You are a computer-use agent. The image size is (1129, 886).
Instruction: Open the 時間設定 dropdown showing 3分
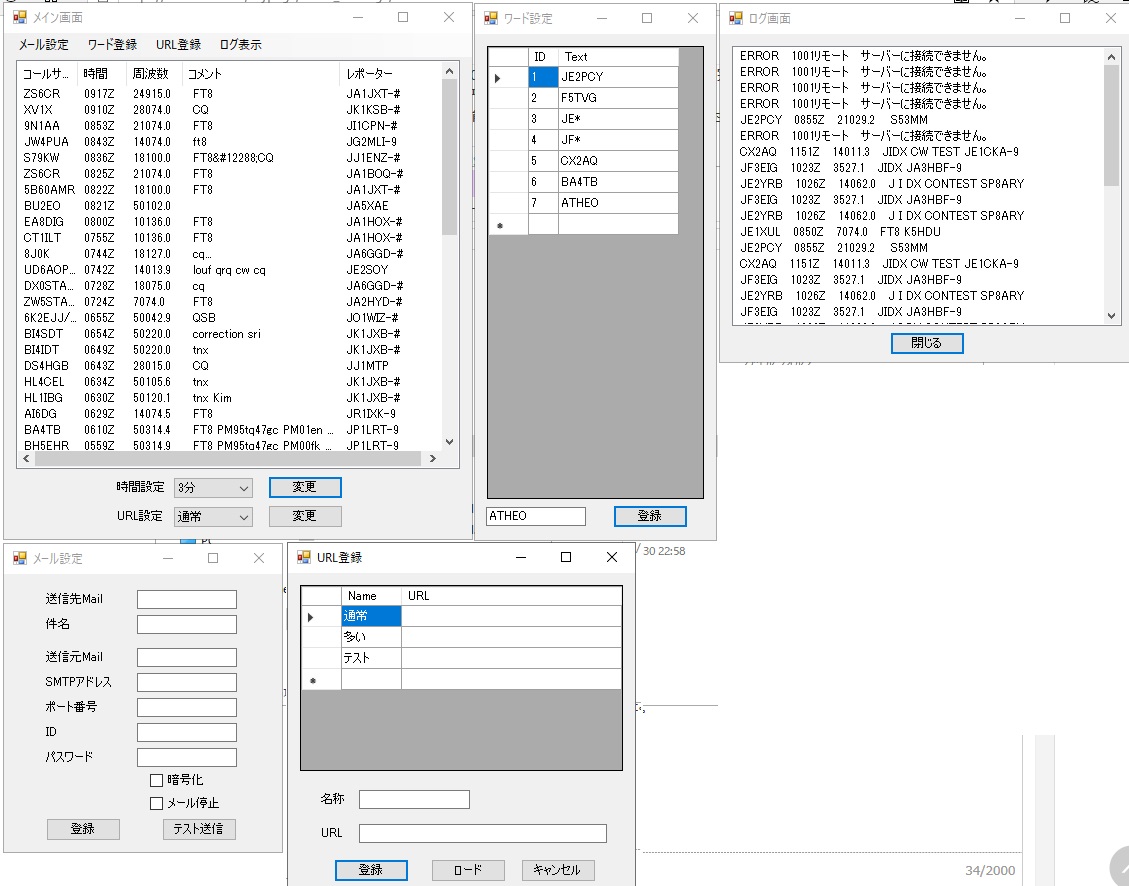[213, 488]
